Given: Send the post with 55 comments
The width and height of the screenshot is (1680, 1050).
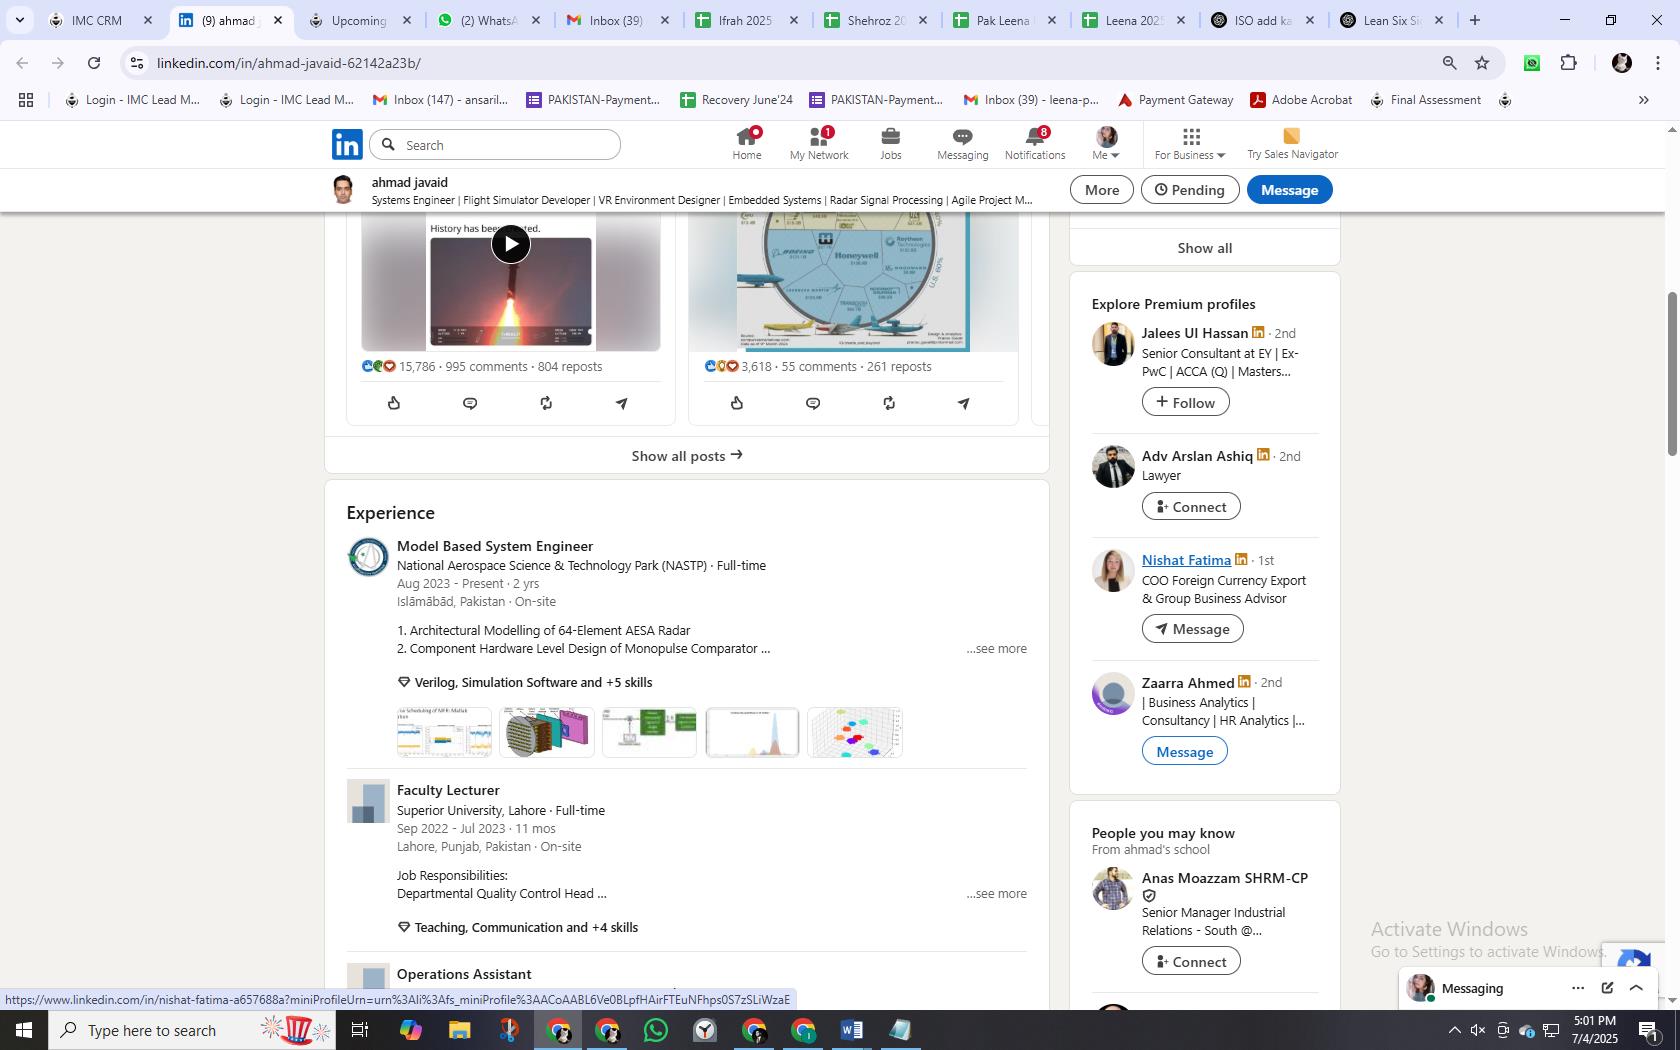Looking at the screenshot, I should (964, 403).
